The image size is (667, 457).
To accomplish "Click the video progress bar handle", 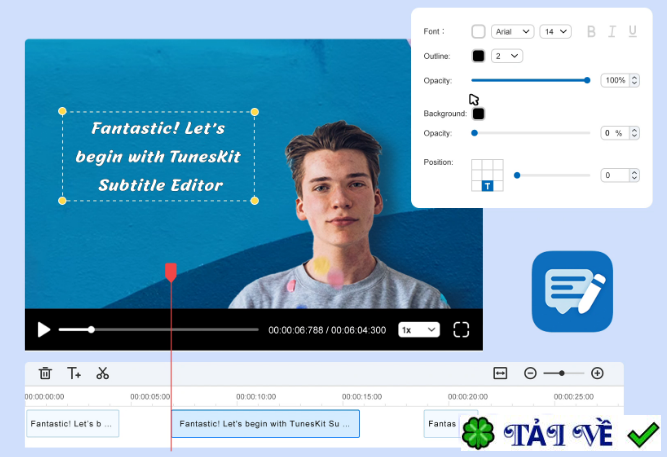I will [91, 329].
